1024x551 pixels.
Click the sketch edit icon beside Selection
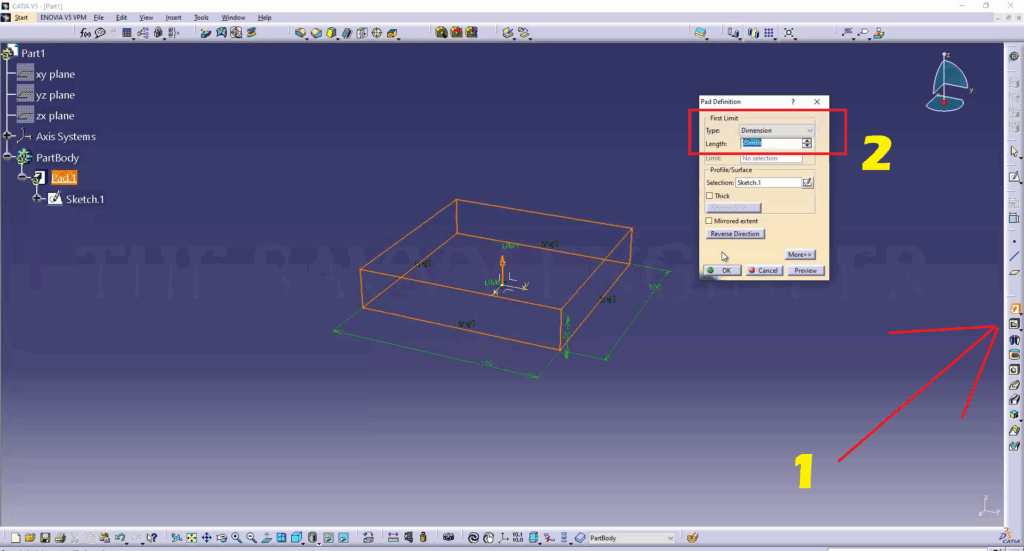click(808, 183)
